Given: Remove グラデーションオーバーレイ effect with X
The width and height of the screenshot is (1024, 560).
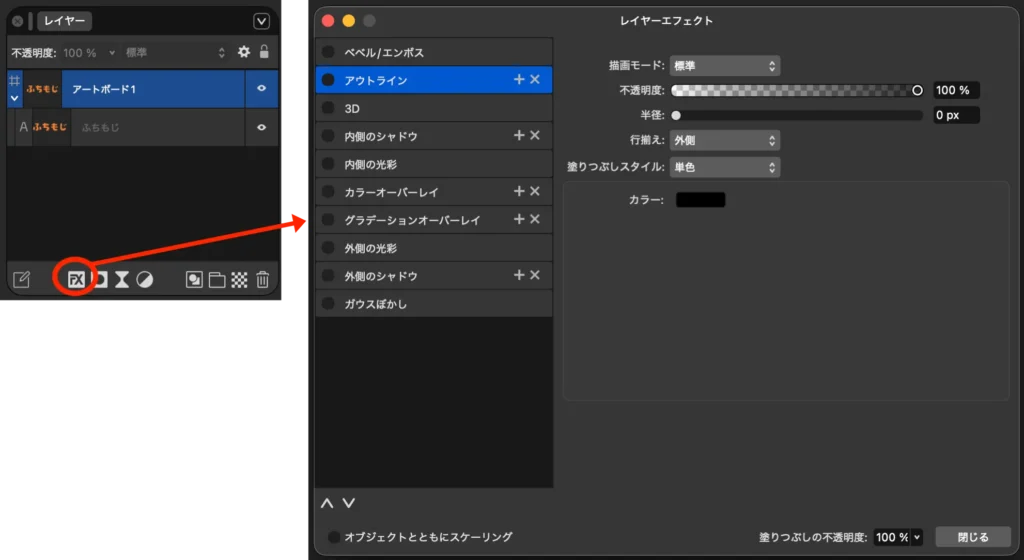Looking at the screenshot, I should 535,219.
